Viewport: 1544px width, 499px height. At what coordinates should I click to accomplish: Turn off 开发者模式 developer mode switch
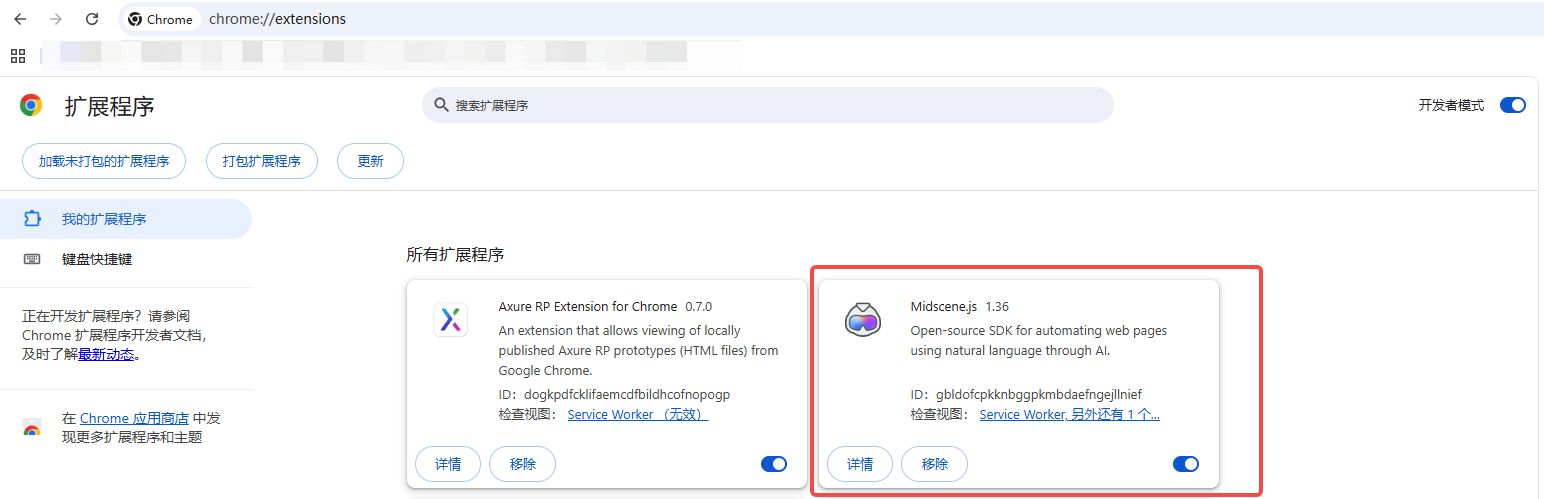(1513, 105)
